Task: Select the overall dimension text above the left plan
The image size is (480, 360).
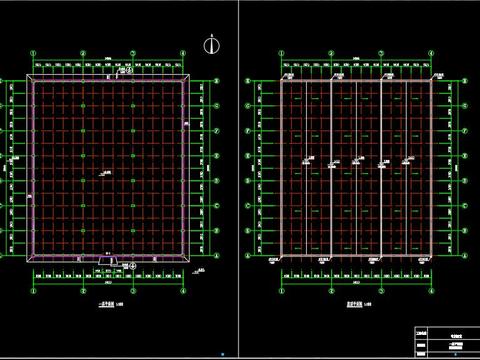Action: click(108, 59)
